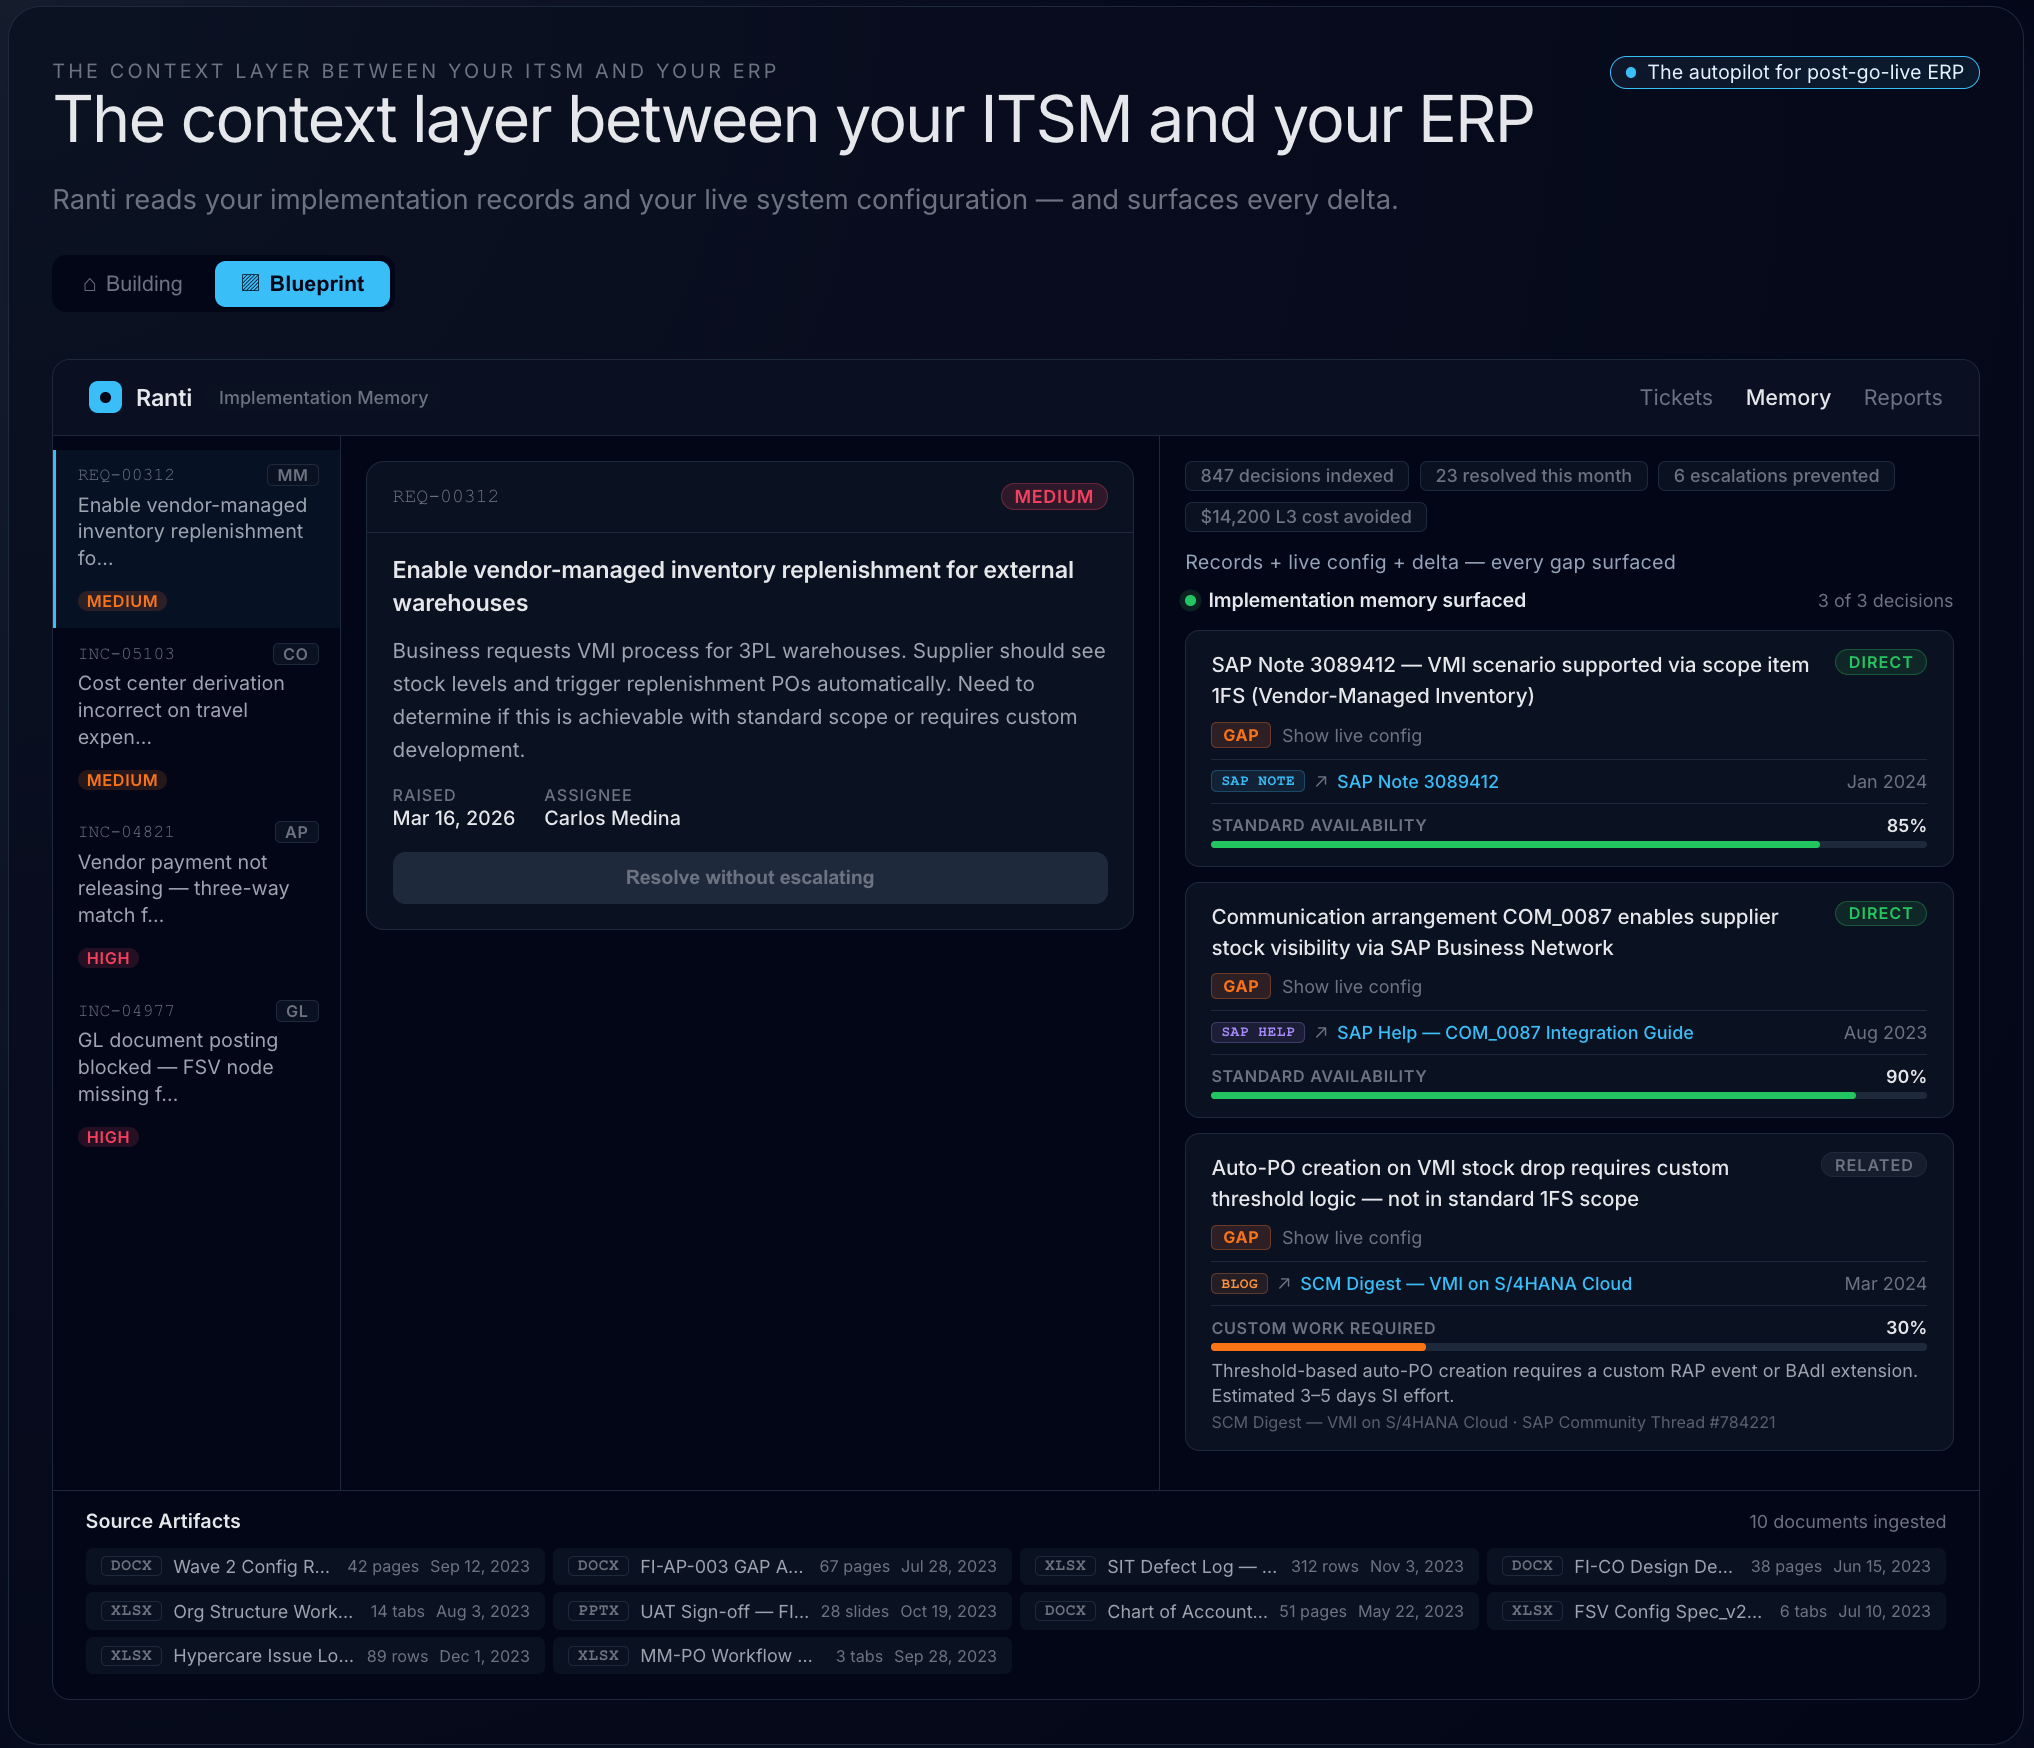Click the 85% standard availability progress bar

(1567, 845)
